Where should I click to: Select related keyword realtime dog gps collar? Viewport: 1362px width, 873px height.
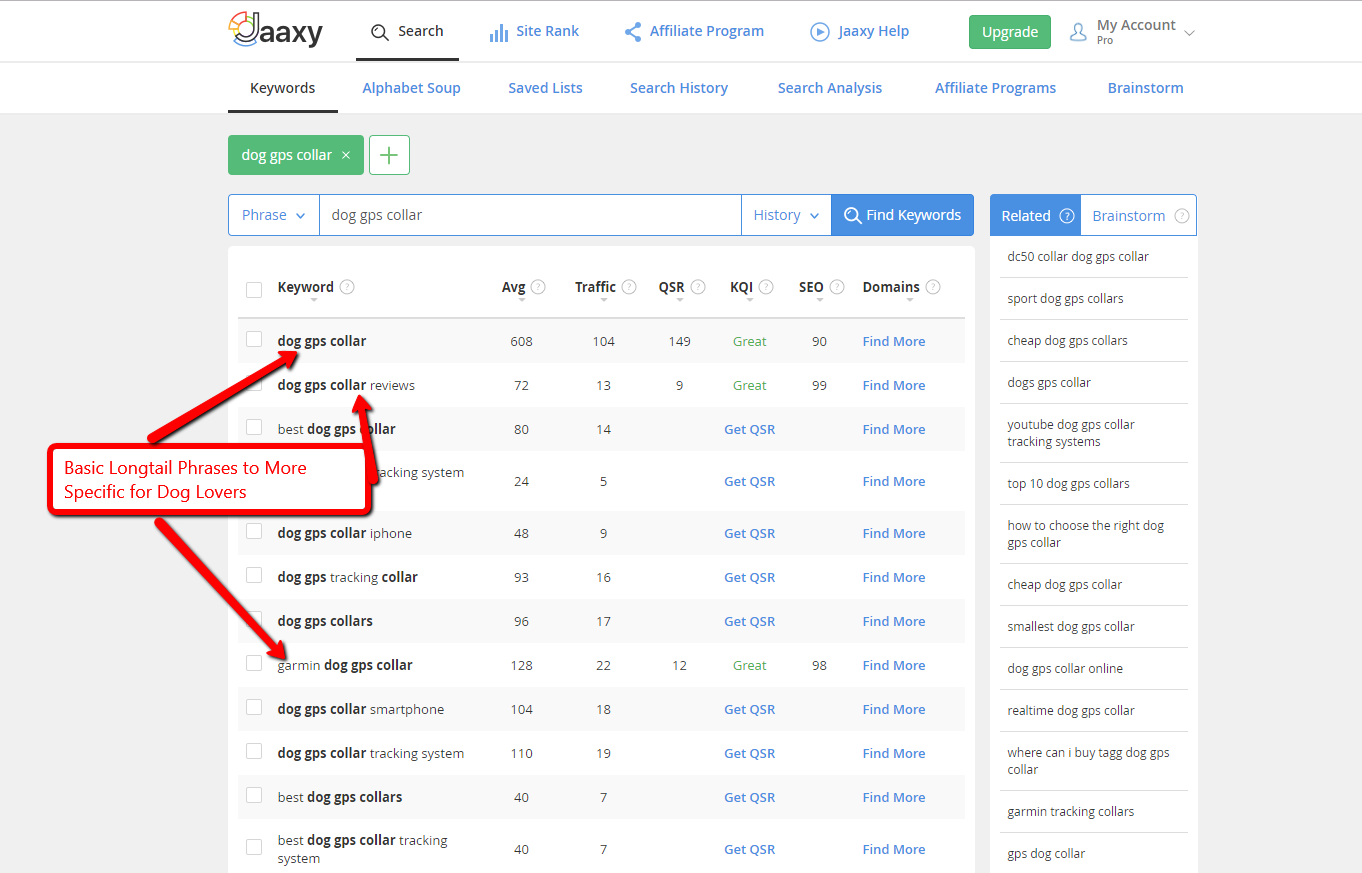(x=1071, y=710)
